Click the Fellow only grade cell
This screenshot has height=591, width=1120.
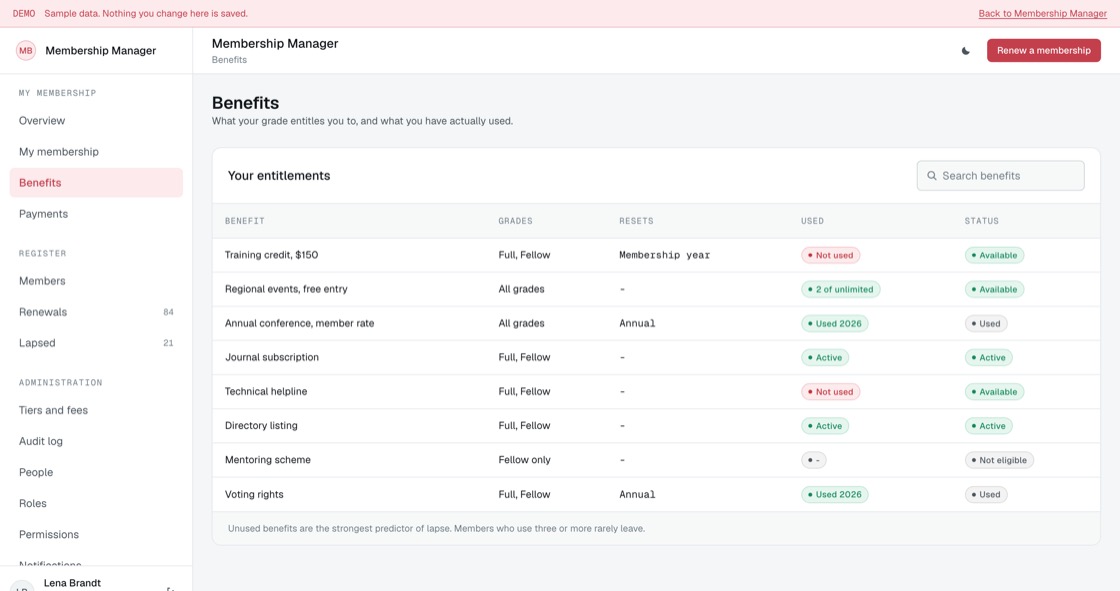point(524,460)
